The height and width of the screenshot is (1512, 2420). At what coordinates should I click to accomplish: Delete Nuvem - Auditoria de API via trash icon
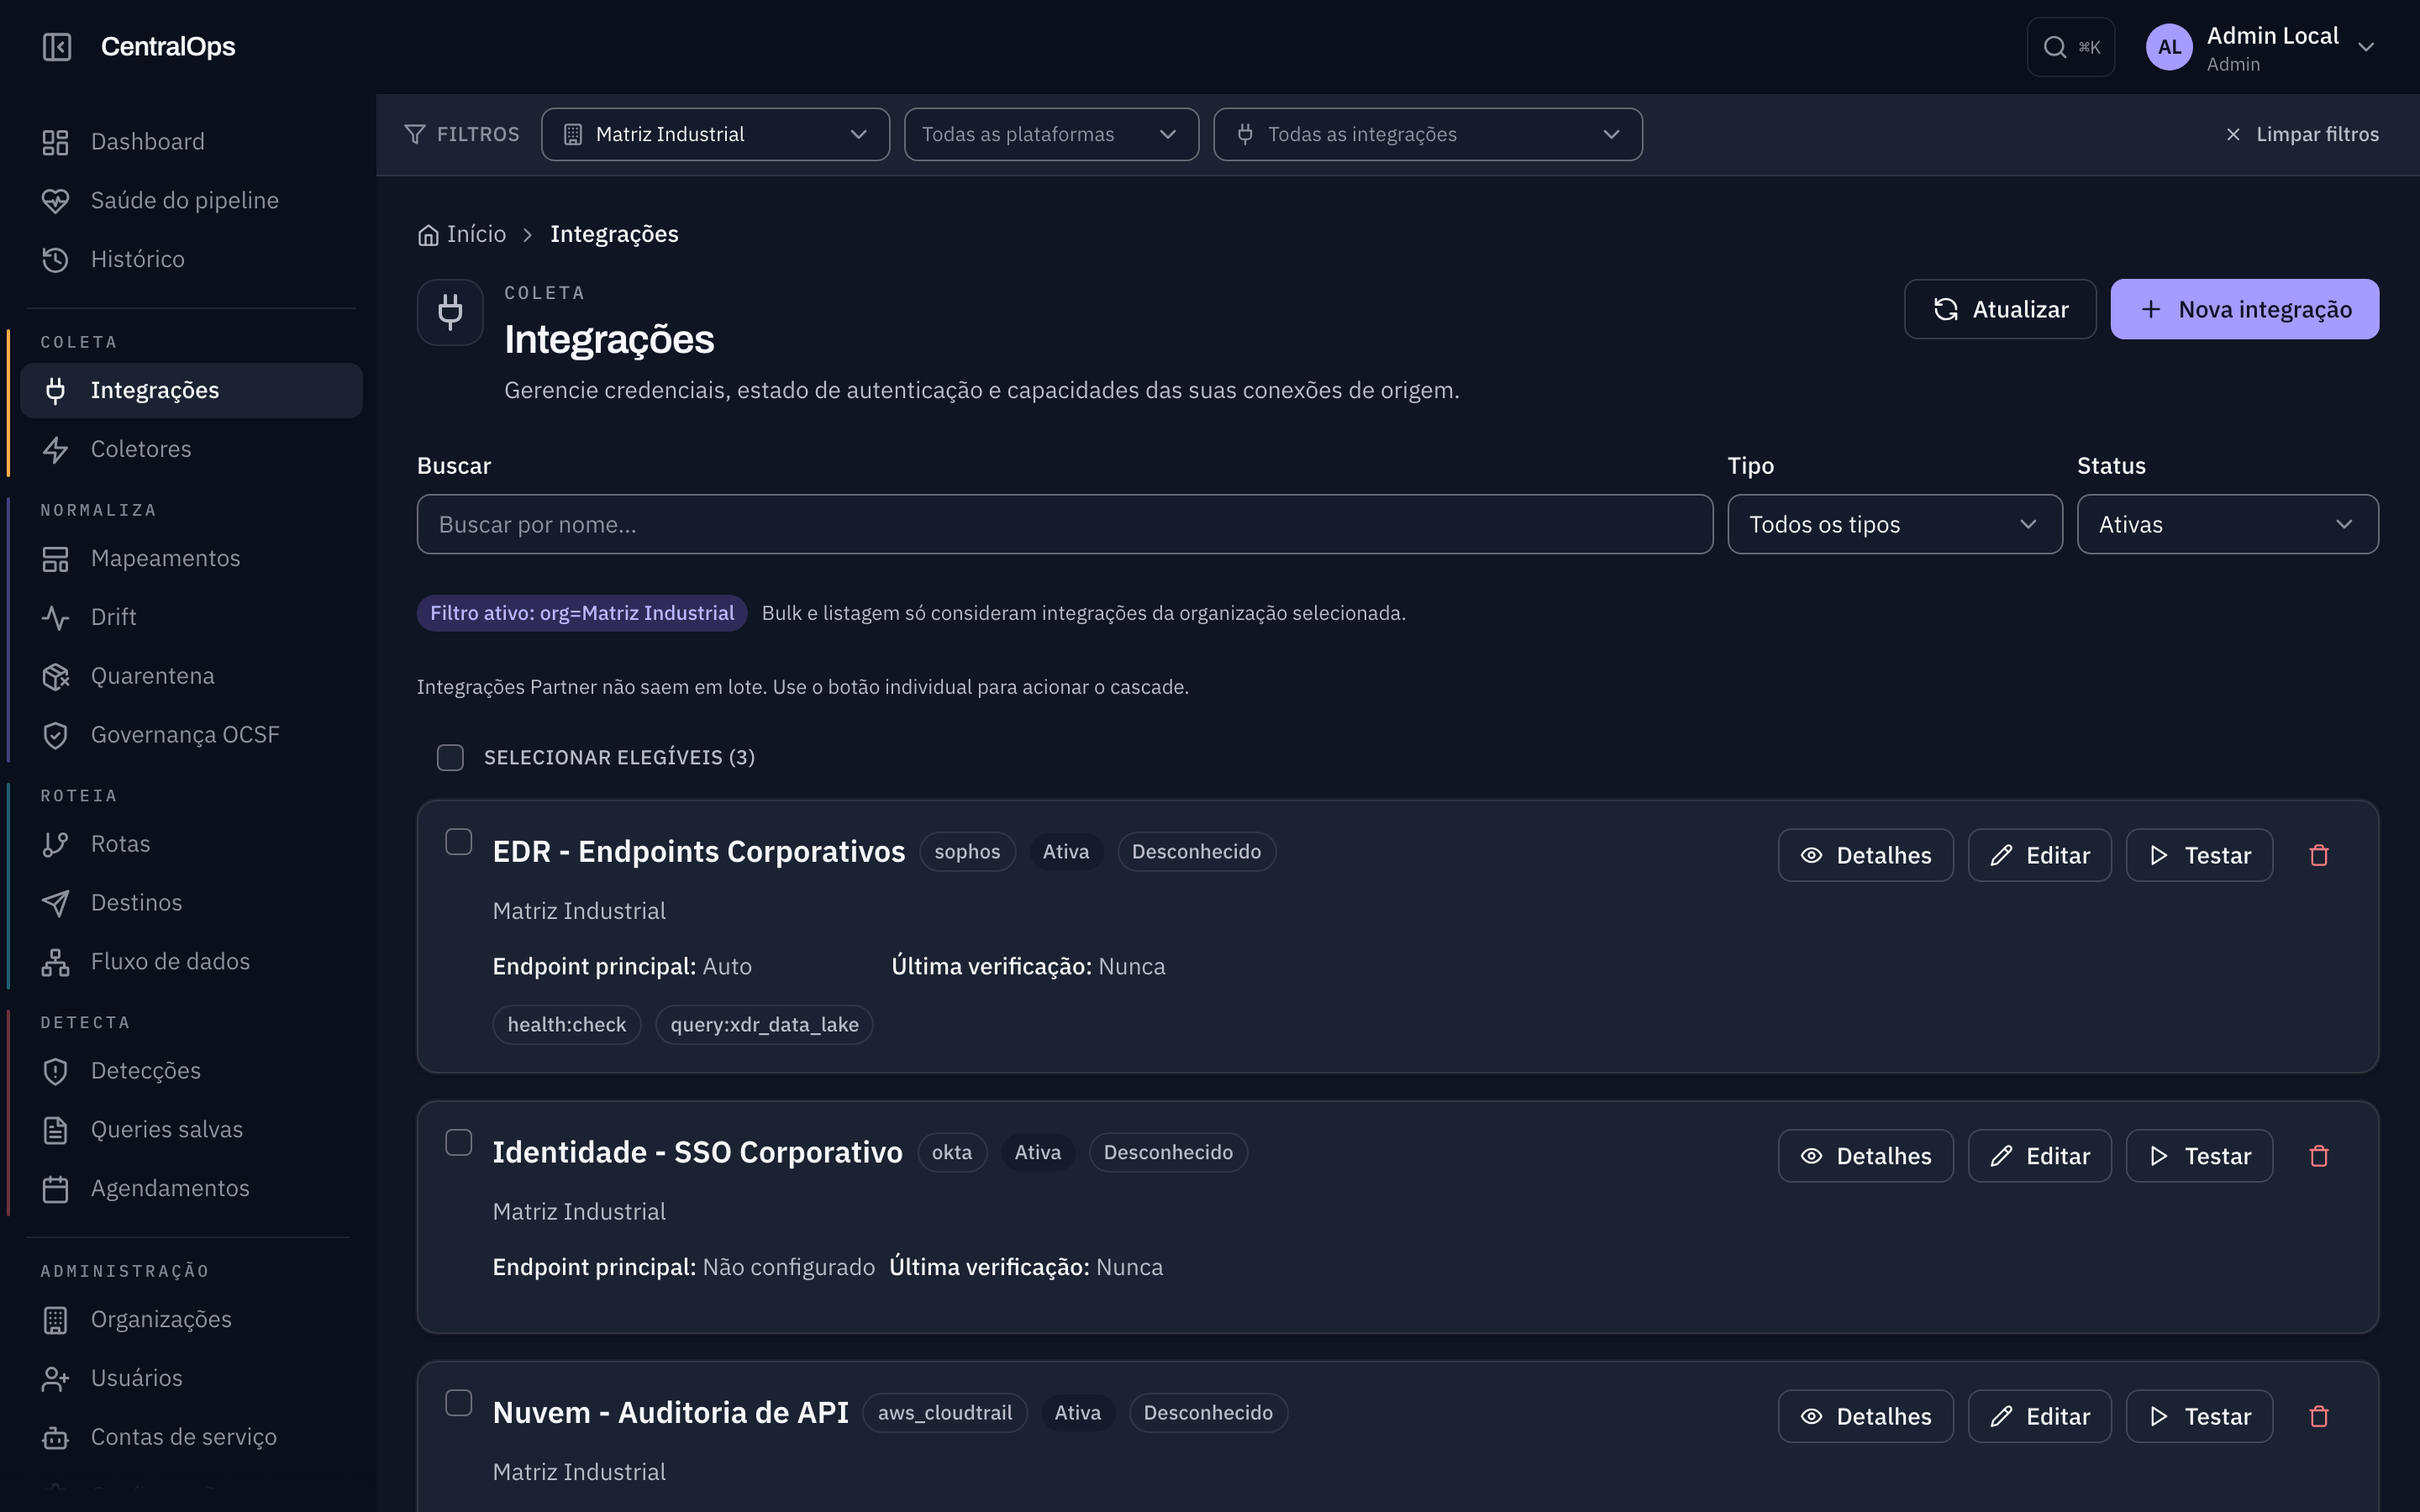2319,1416
